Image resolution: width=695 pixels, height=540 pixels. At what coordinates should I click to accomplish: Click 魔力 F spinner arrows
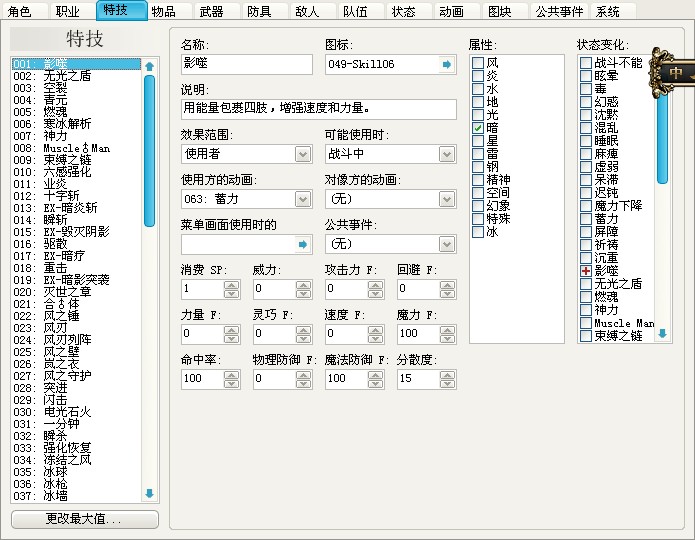(x=448, y=334)
